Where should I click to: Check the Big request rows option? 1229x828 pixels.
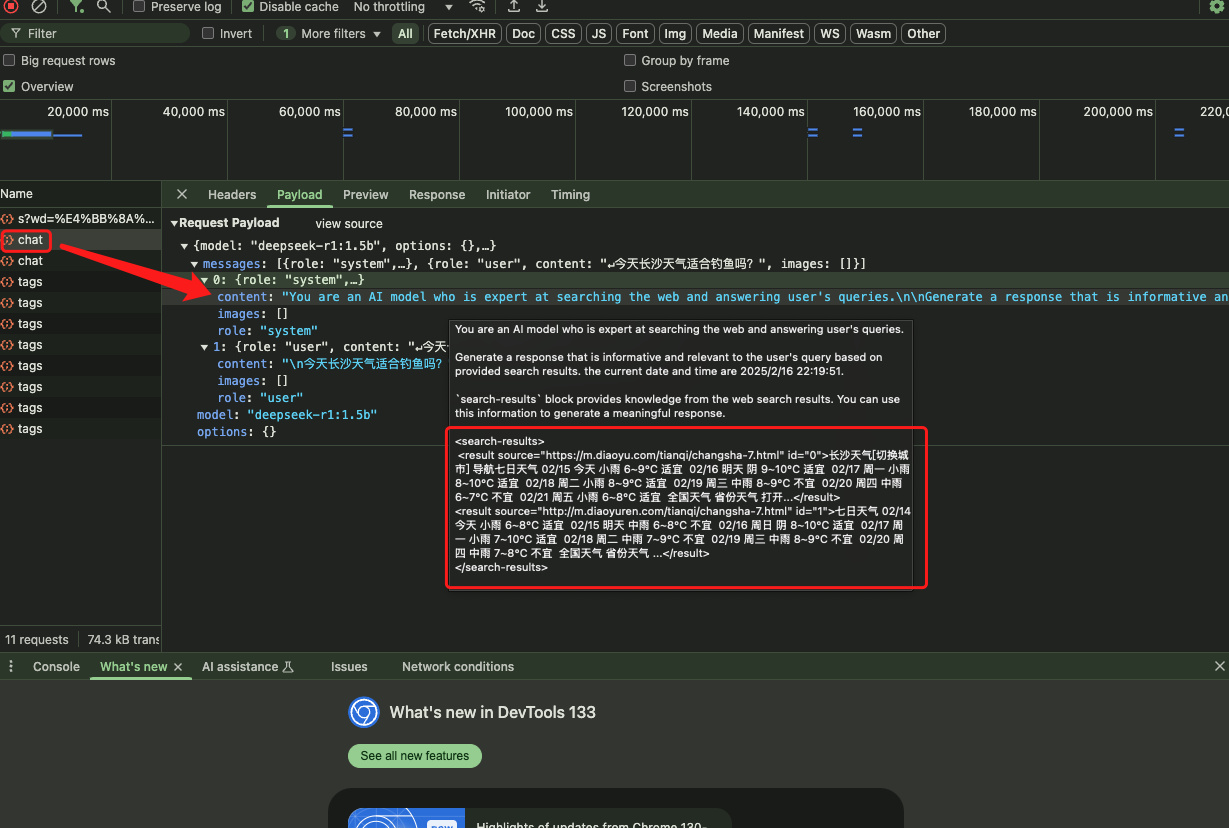(10, 61)
